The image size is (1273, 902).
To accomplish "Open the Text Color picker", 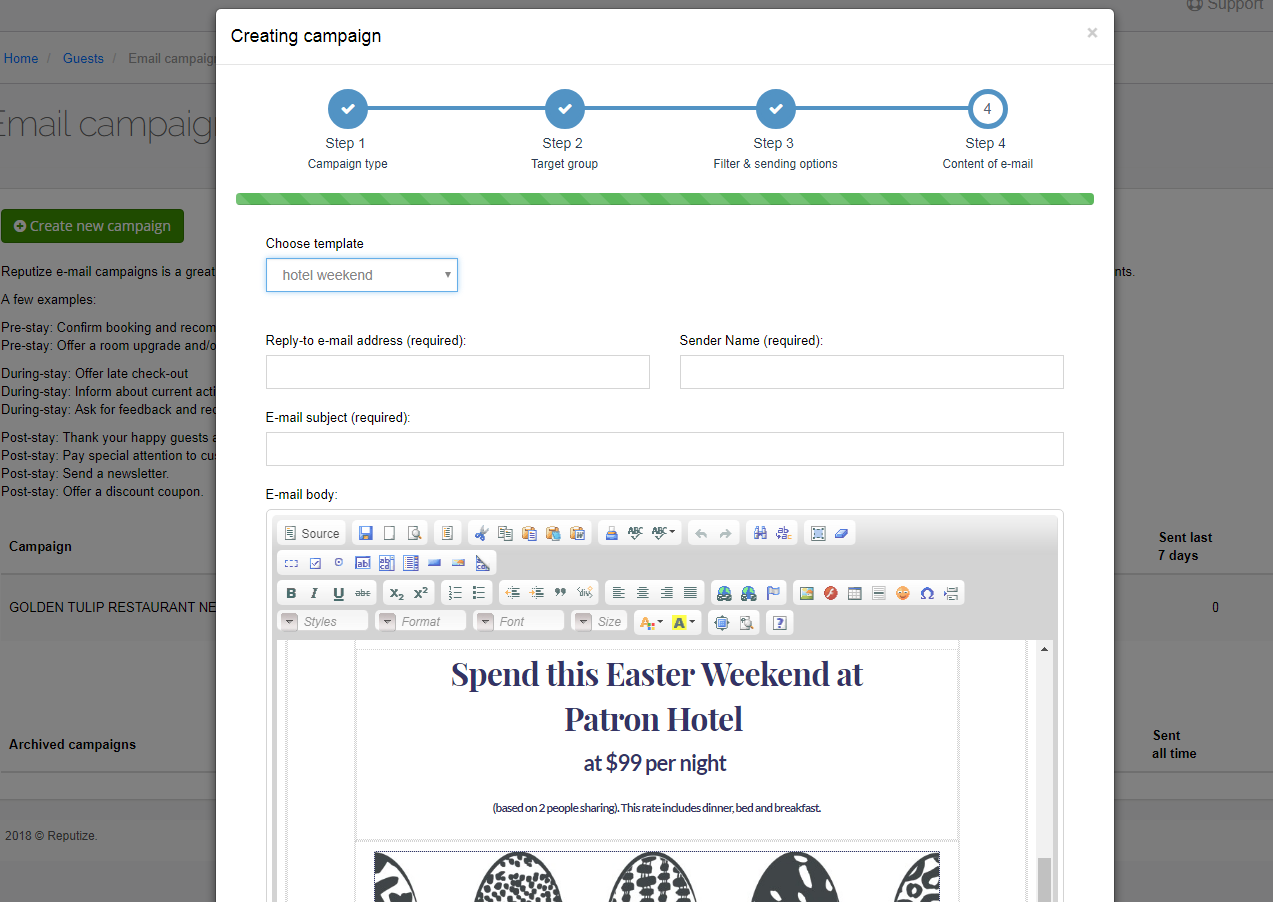I will pos(651,622).
